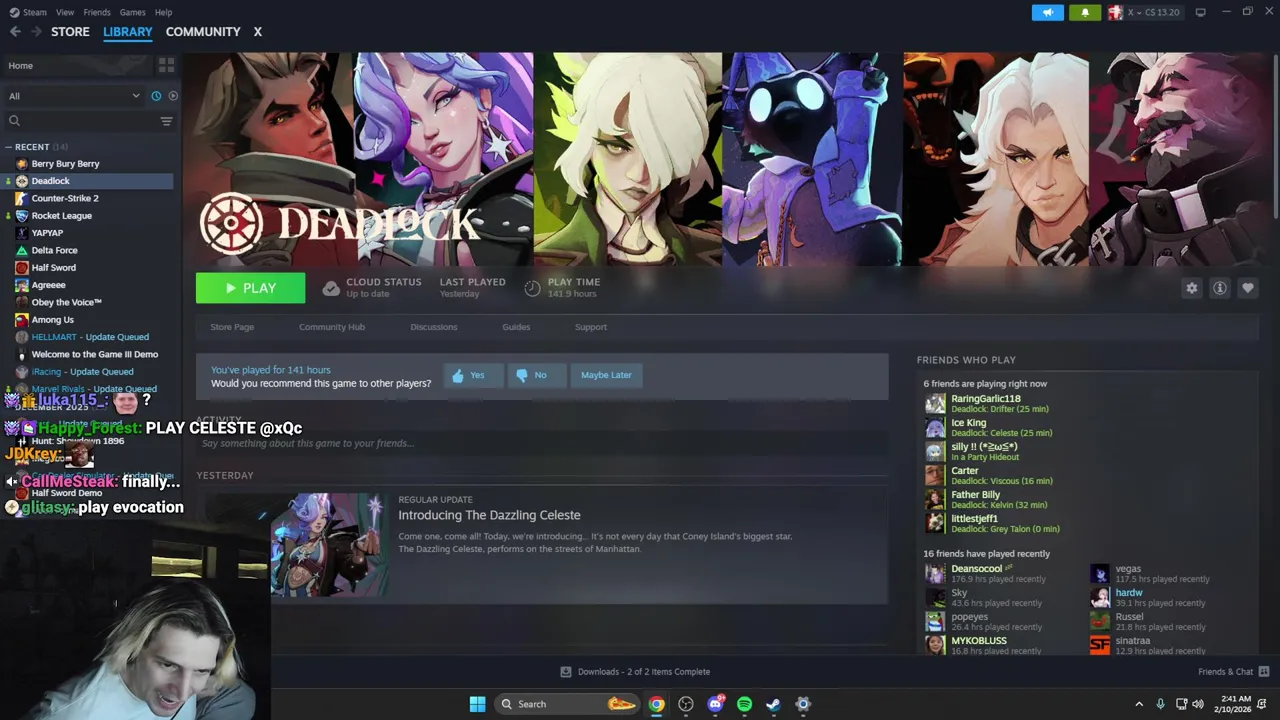The width and height of the screenshot is (1280, 720).
Task: Open Deadlock Community Hub link
Action: point(332,327)
